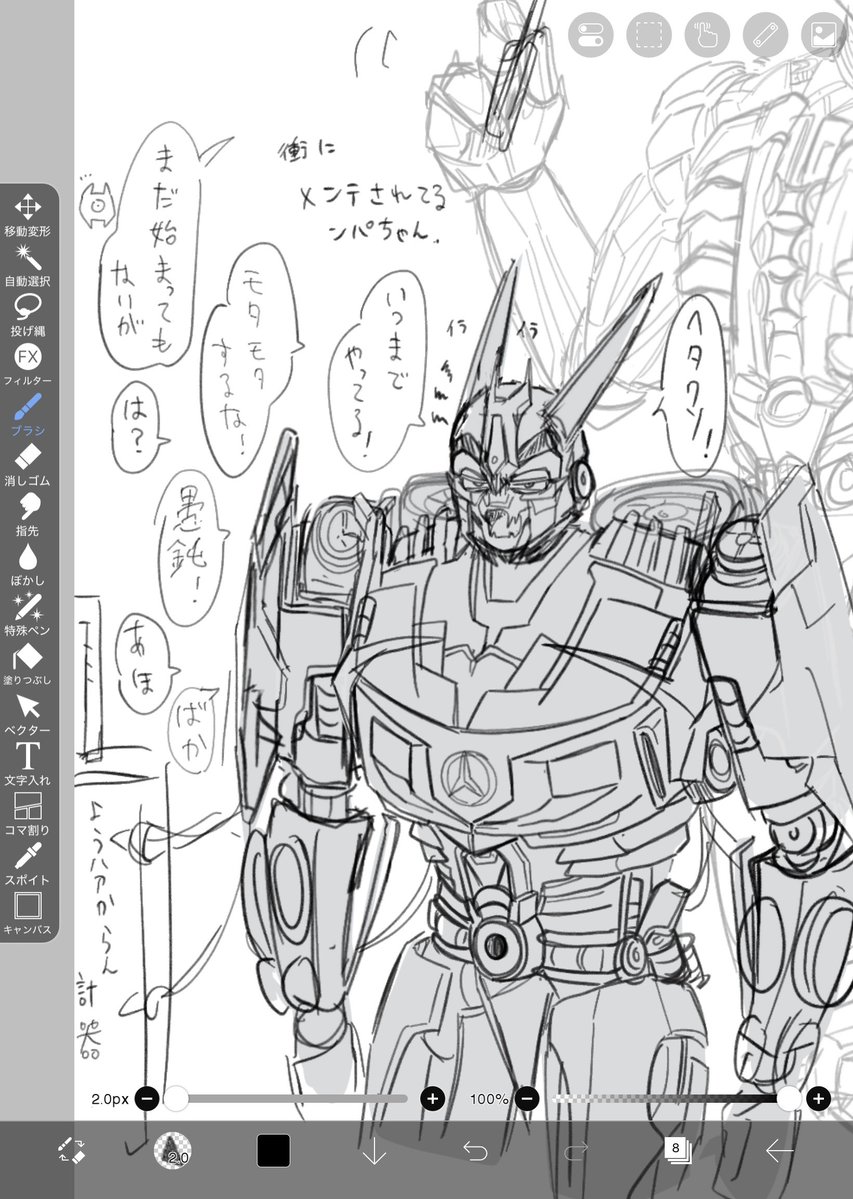Select the Vector tool (ベクター)
The width and height of the screenshot is (853, 1199).
pyautogui.click(x=28, y=714)
